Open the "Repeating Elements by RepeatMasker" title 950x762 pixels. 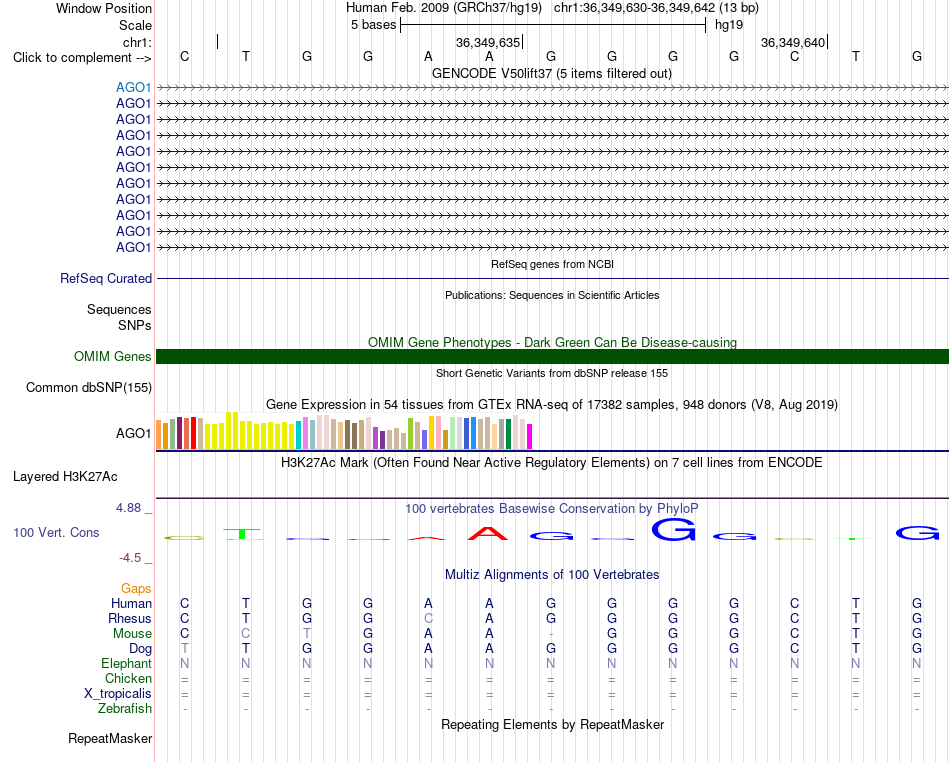pos(552,724)
